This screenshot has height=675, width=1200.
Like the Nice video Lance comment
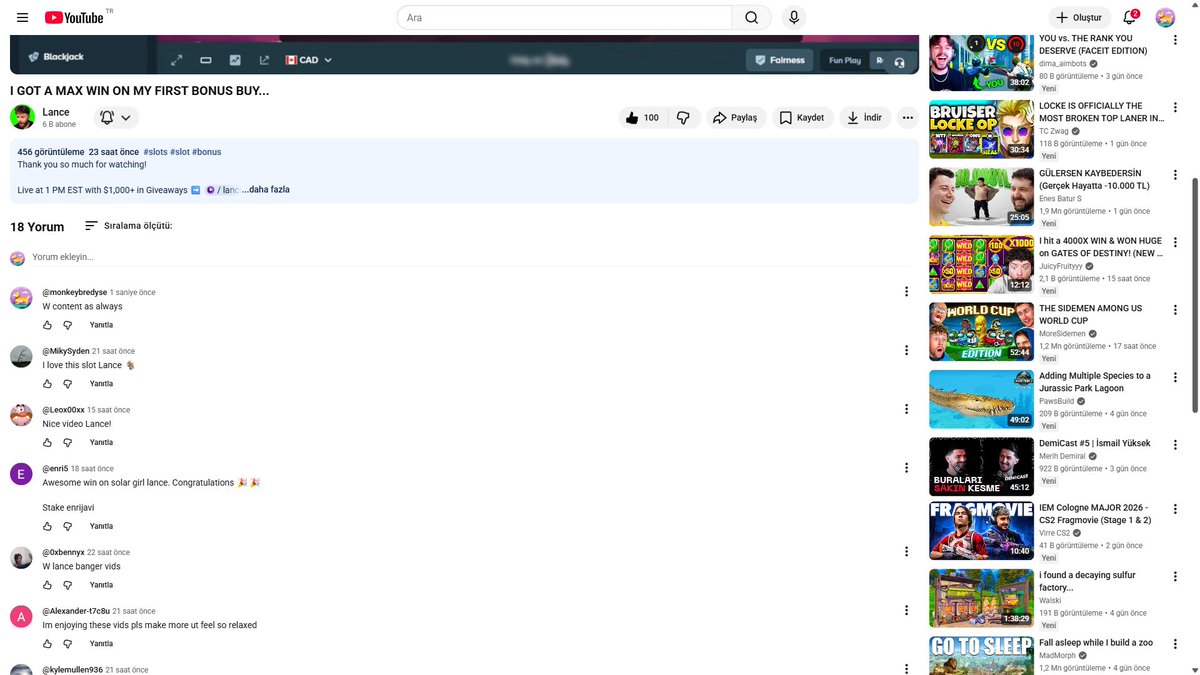pos(47,442)
